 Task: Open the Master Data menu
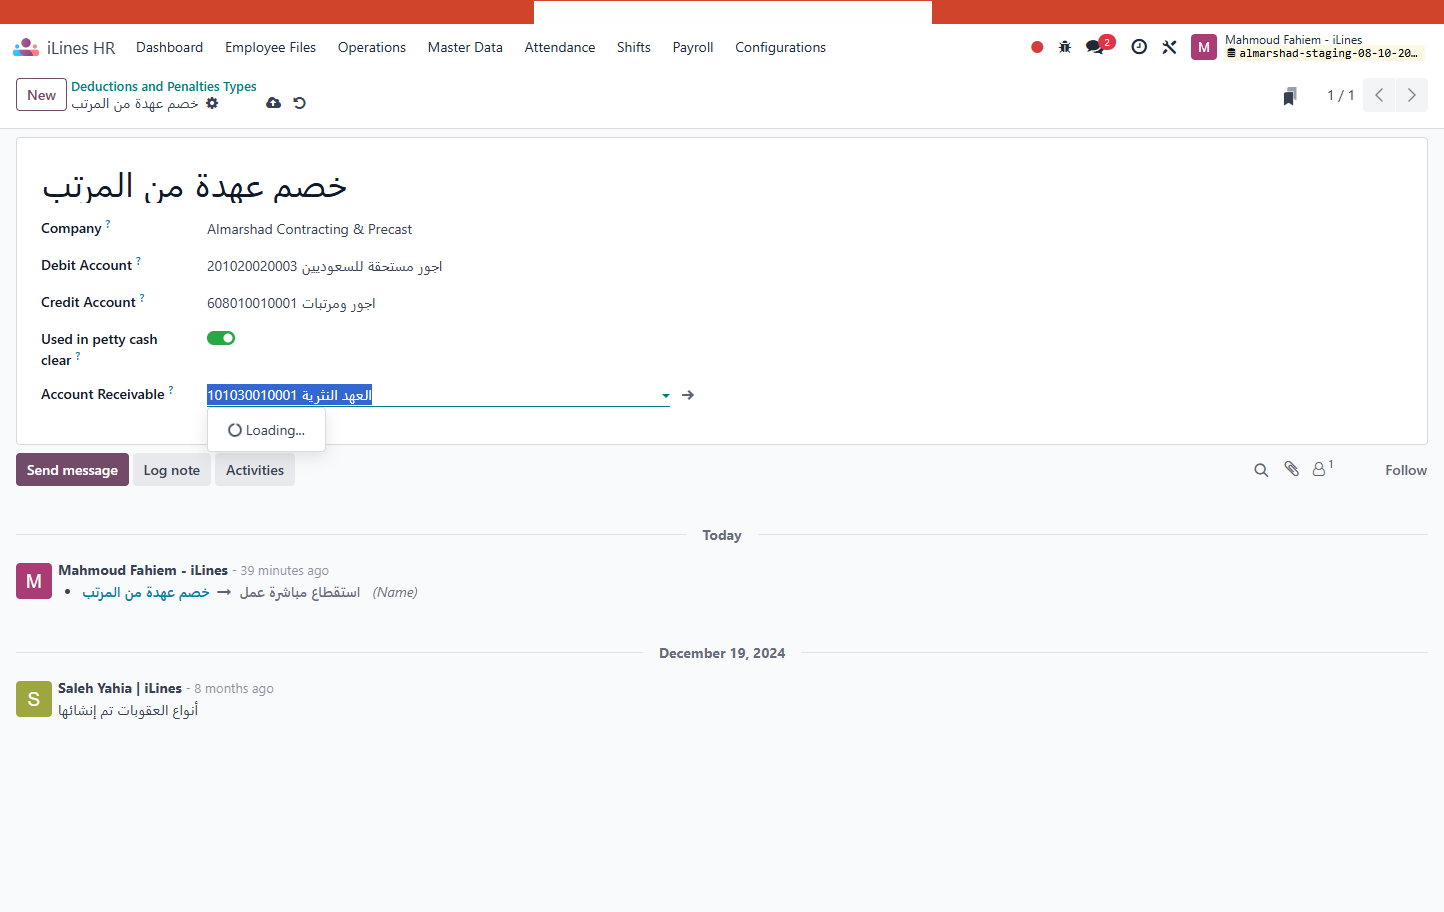(465, 47)
